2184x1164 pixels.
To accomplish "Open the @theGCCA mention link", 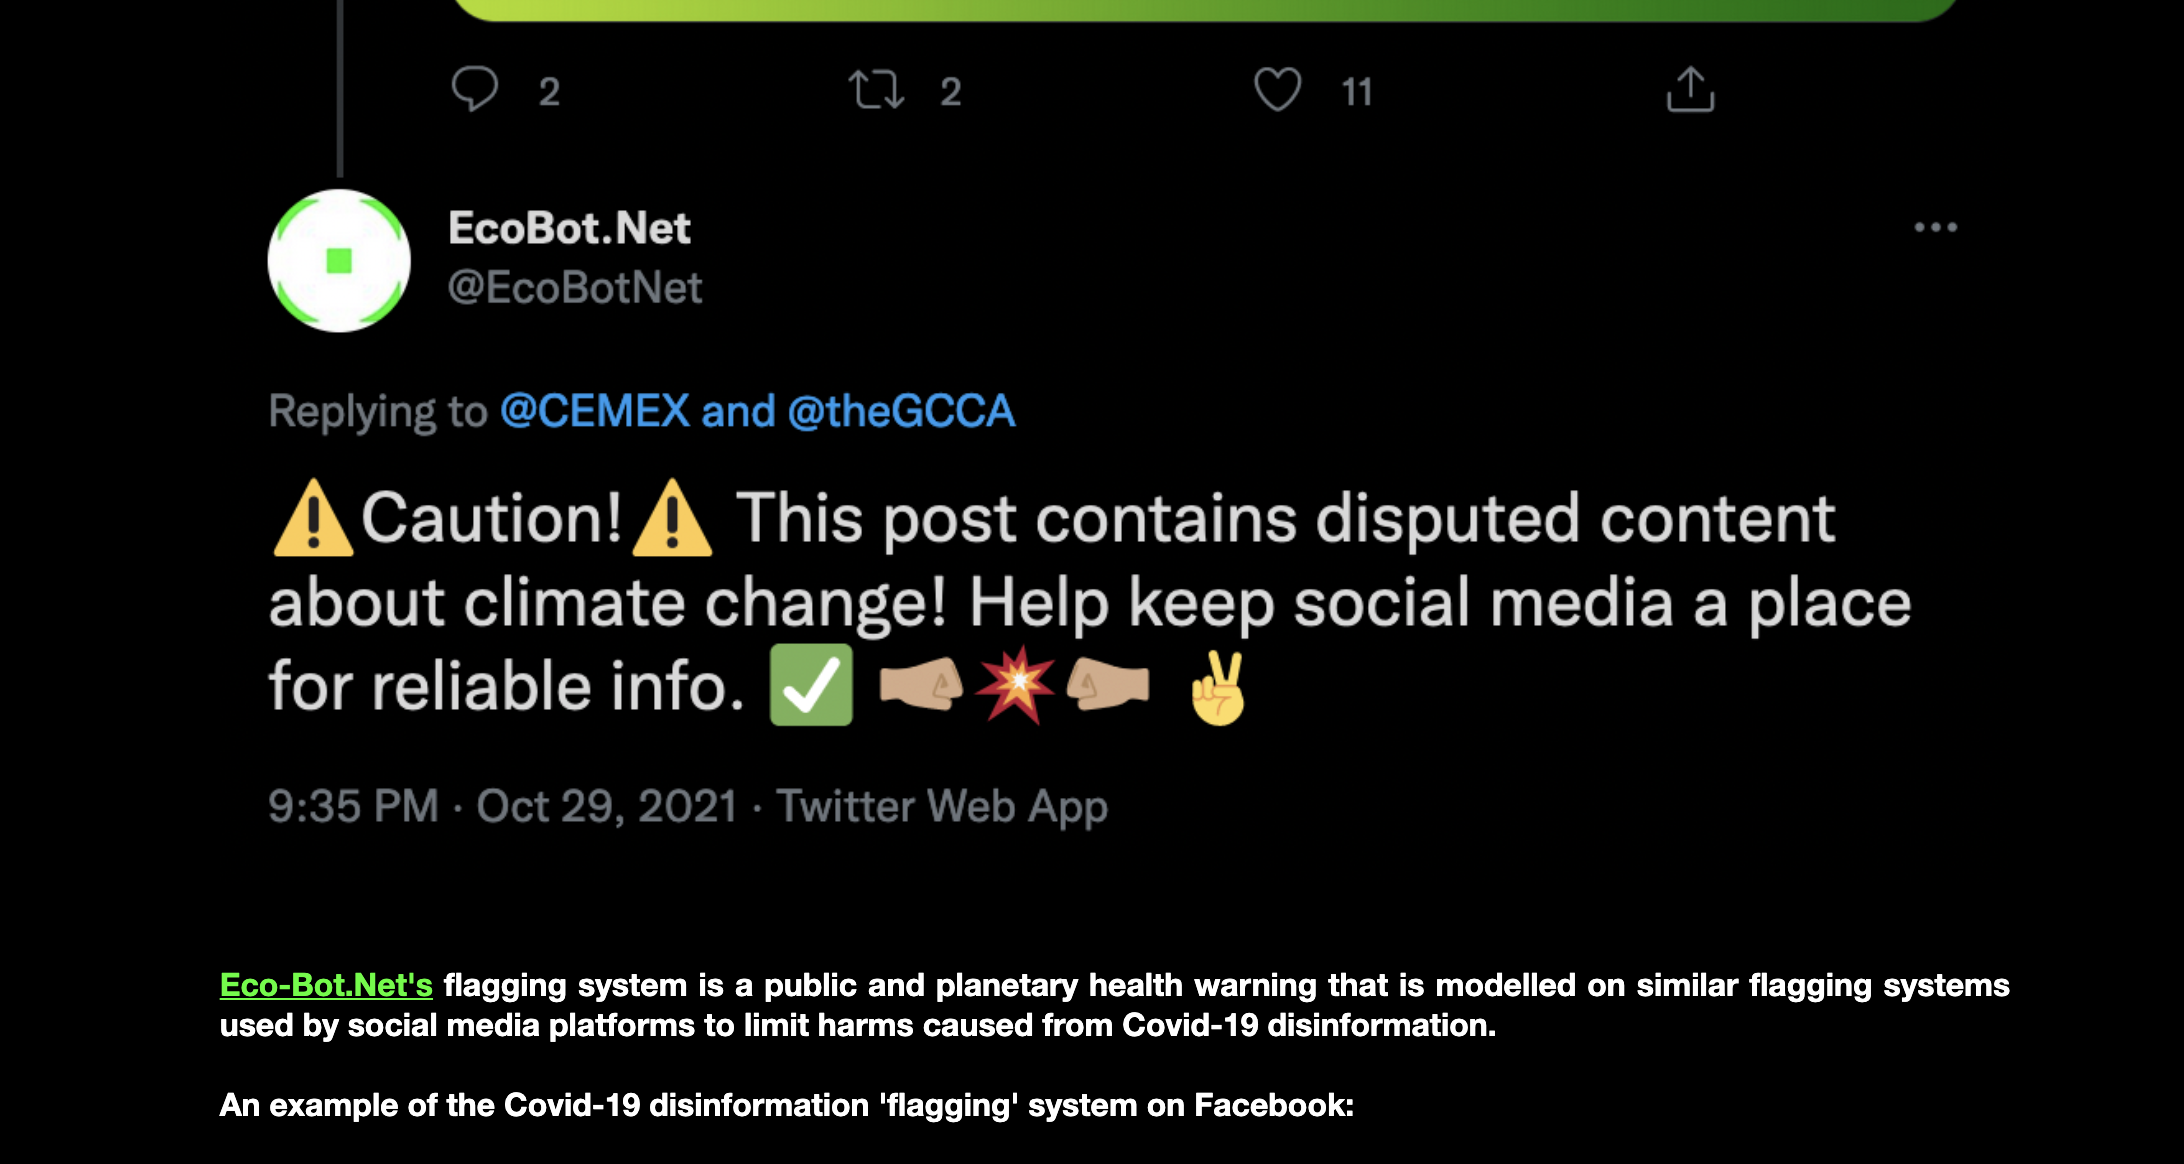I will [x=901, y=411].
